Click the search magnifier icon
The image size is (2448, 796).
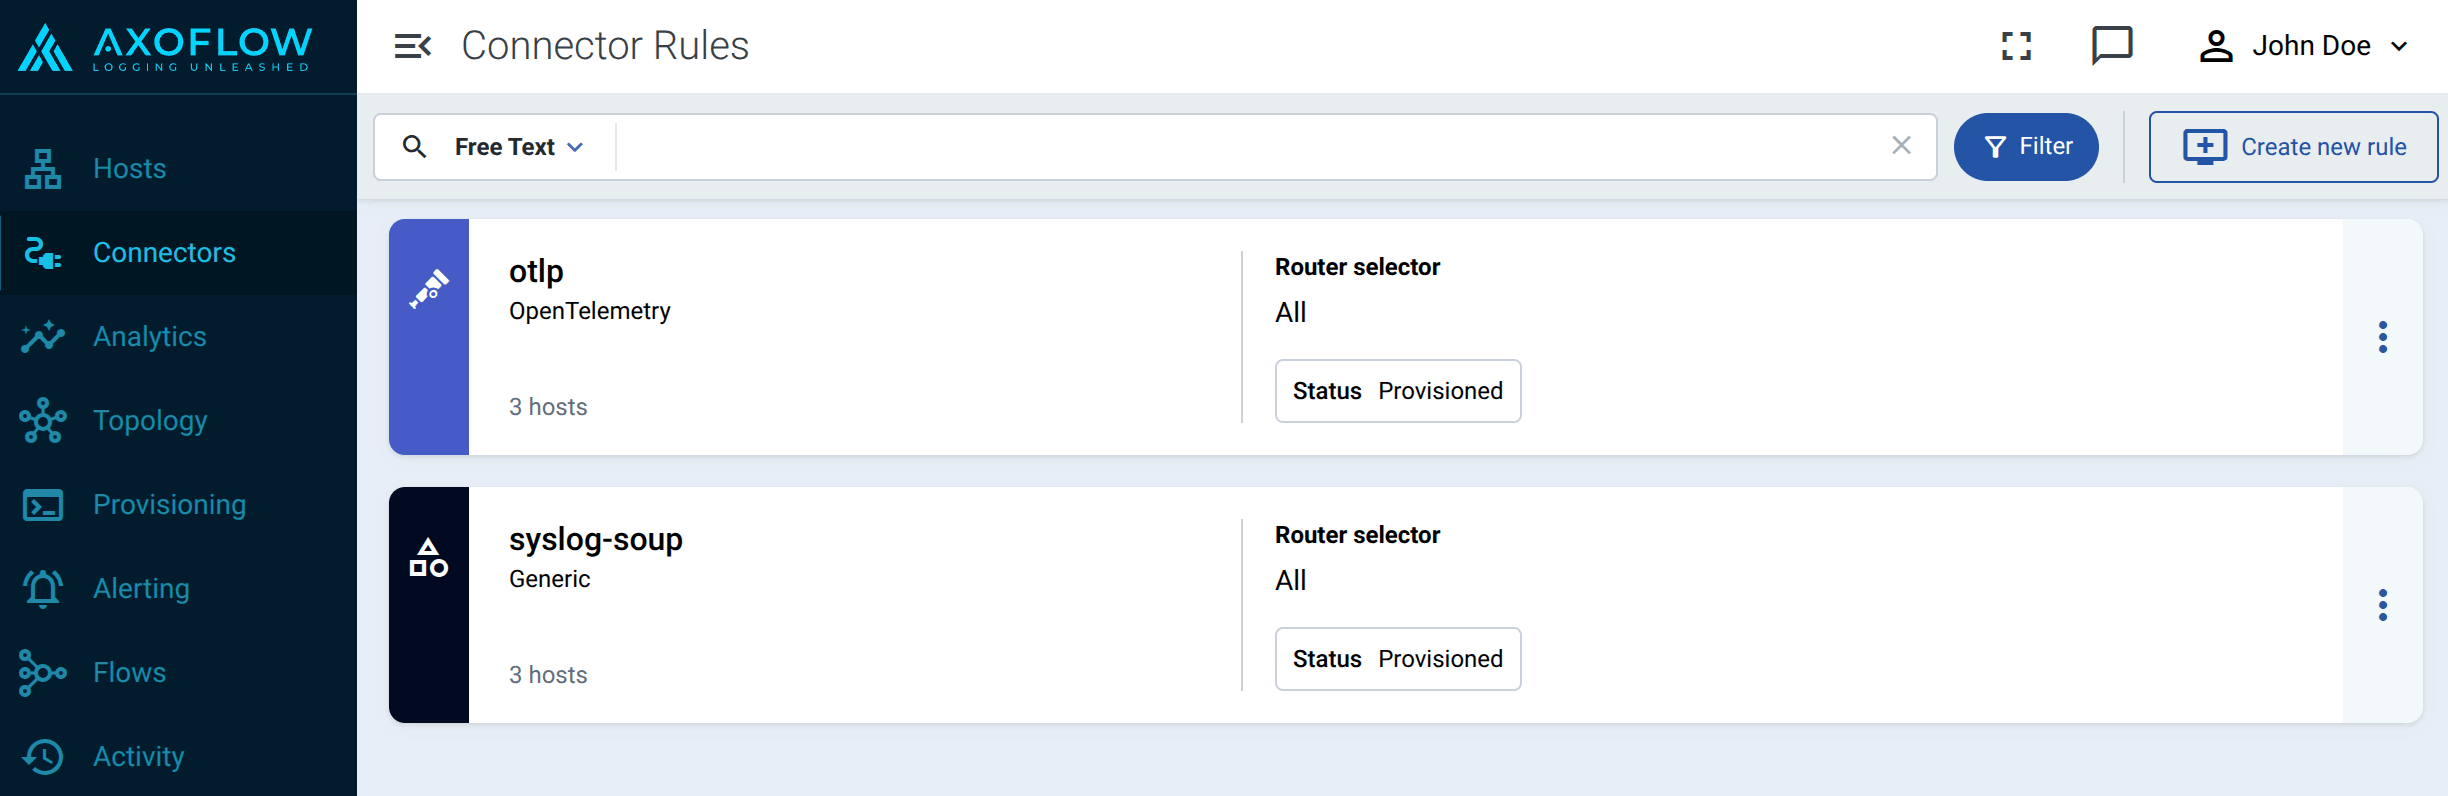pos(414,147)
